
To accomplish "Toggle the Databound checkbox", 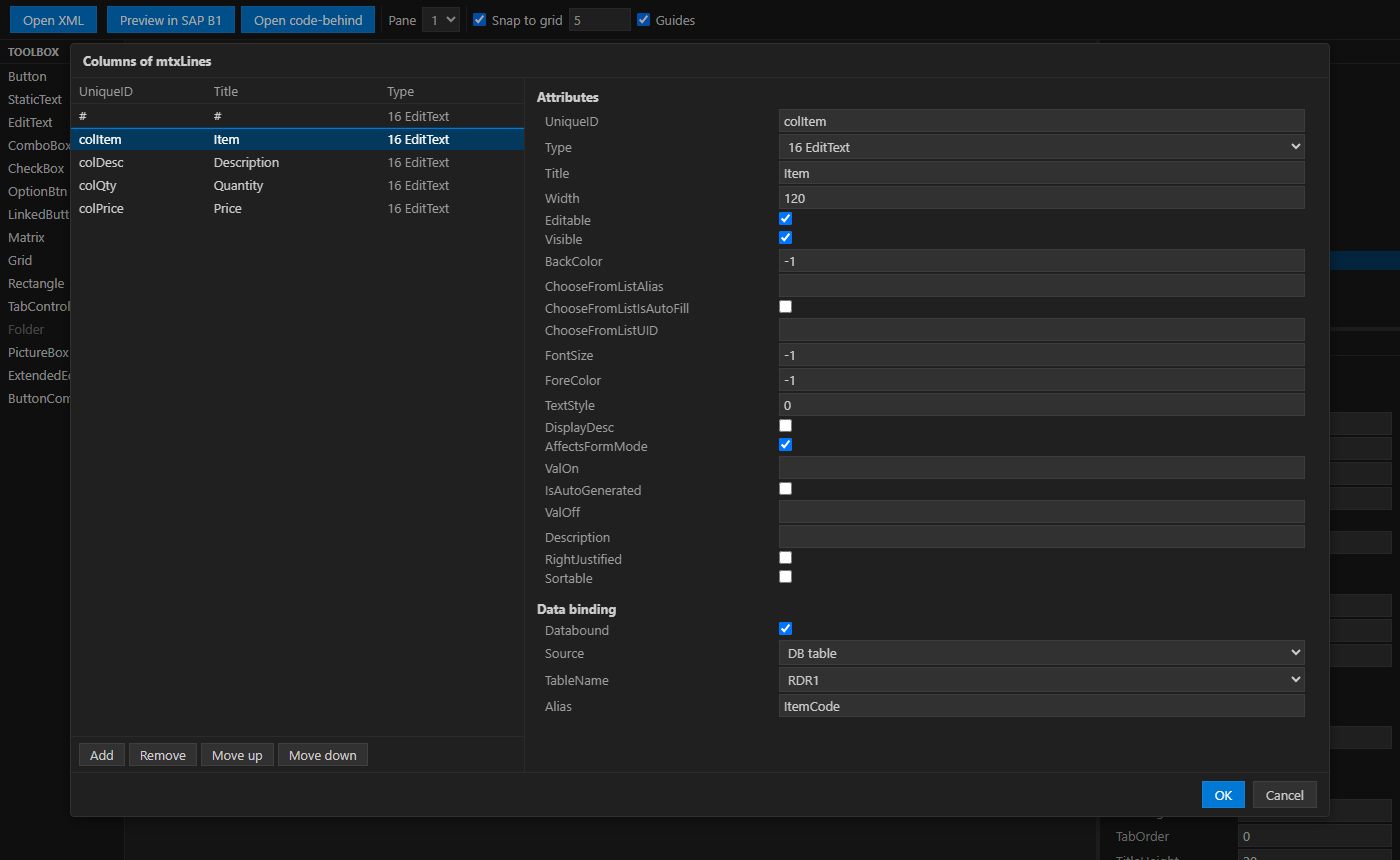I will tap(785, 629).
